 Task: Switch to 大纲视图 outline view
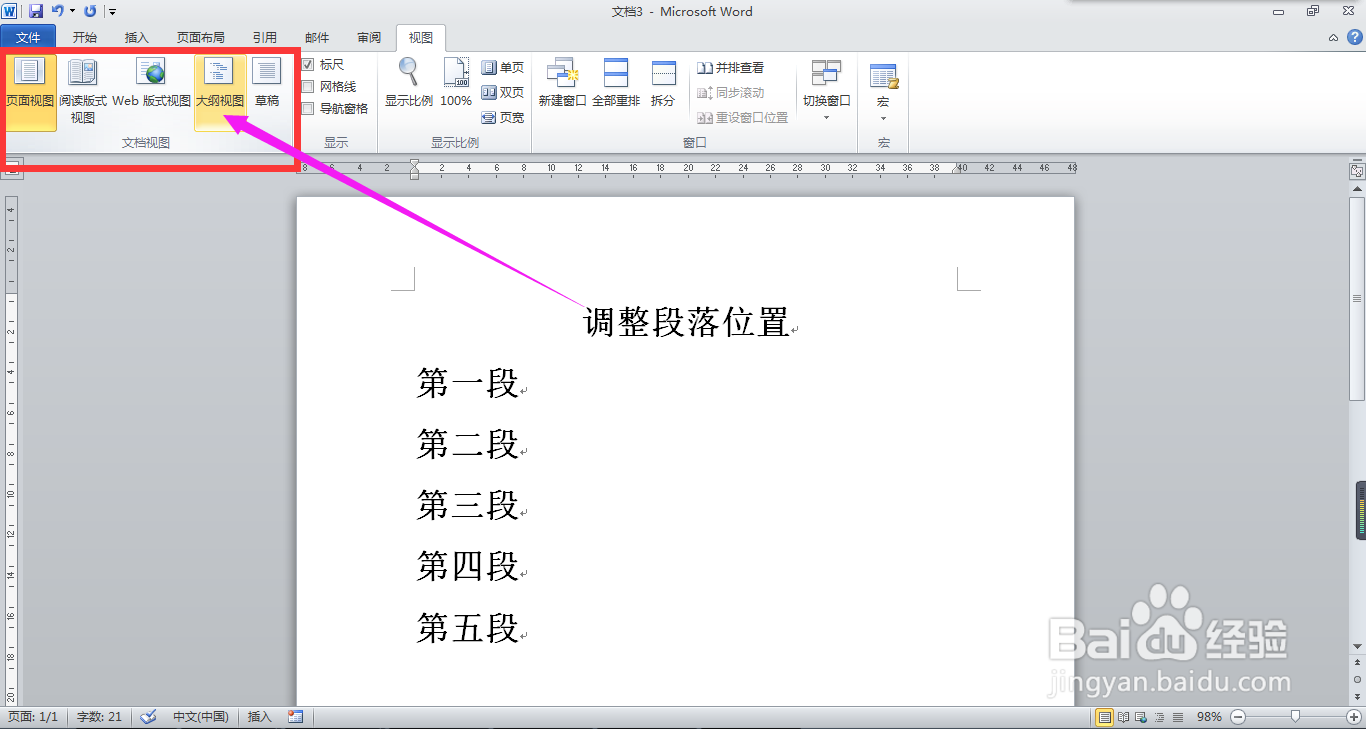click(219, 85)
